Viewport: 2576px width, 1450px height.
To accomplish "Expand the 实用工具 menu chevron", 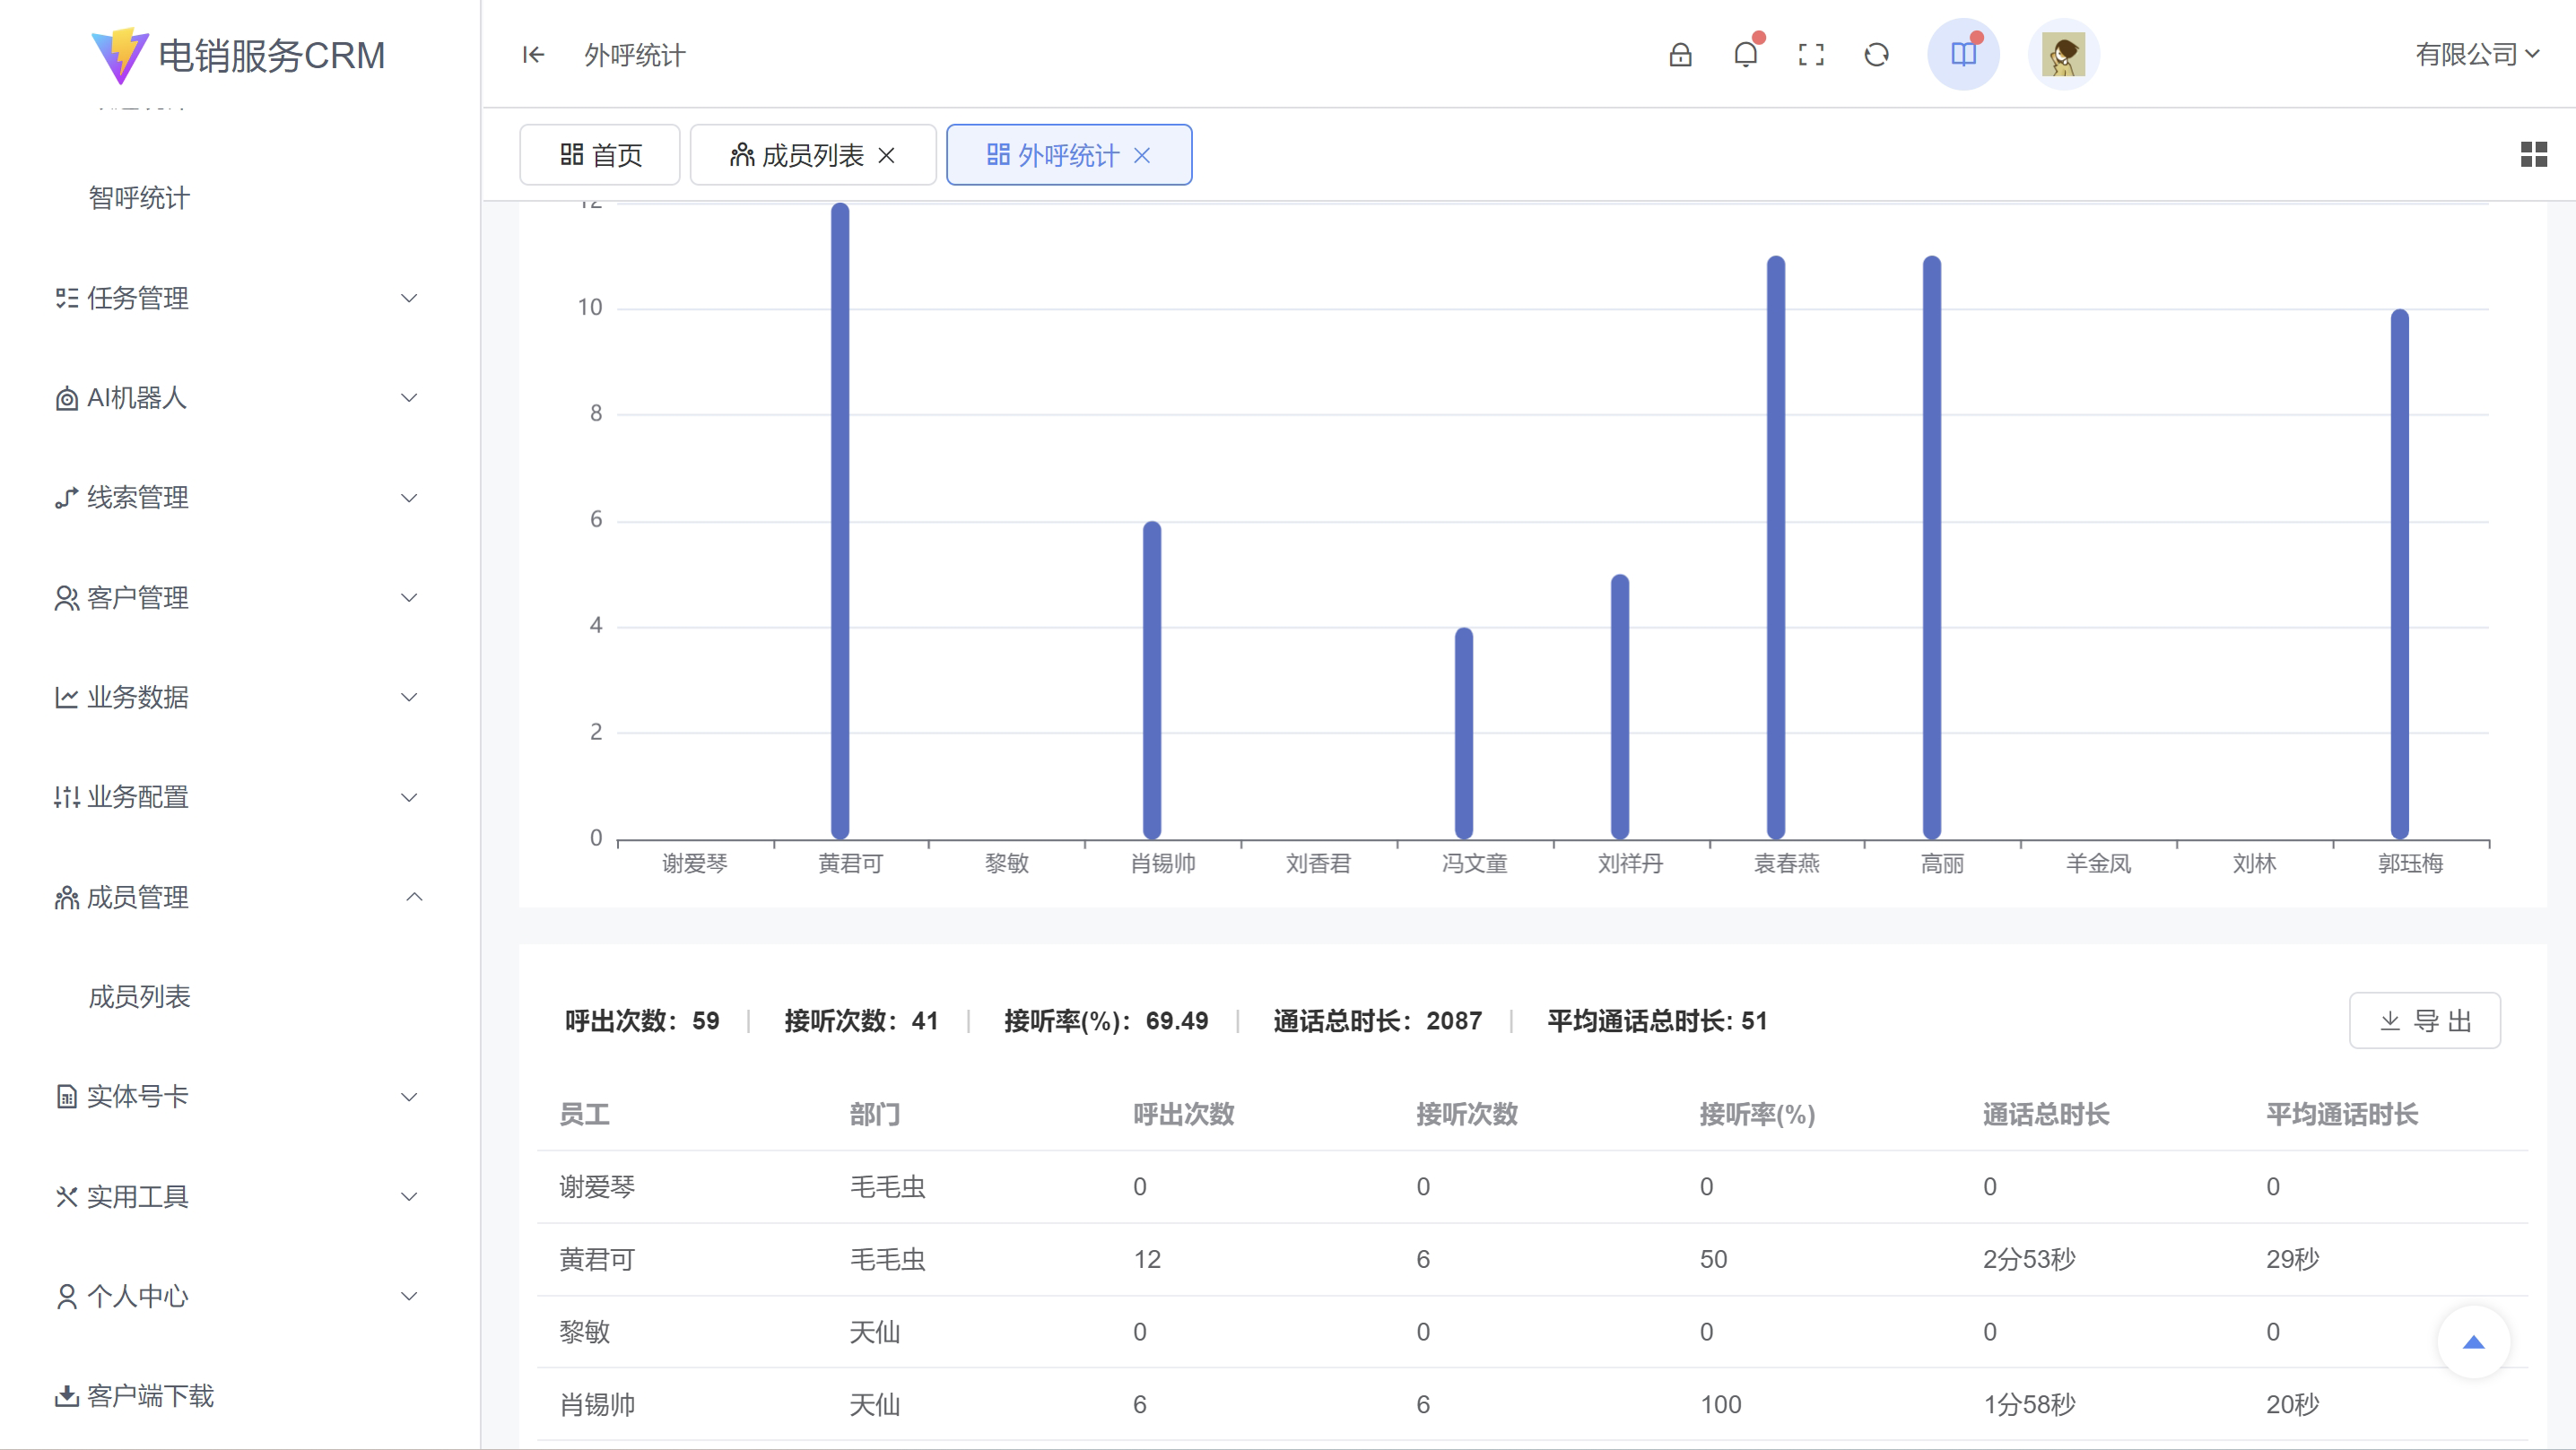I will coord(409,1197).
